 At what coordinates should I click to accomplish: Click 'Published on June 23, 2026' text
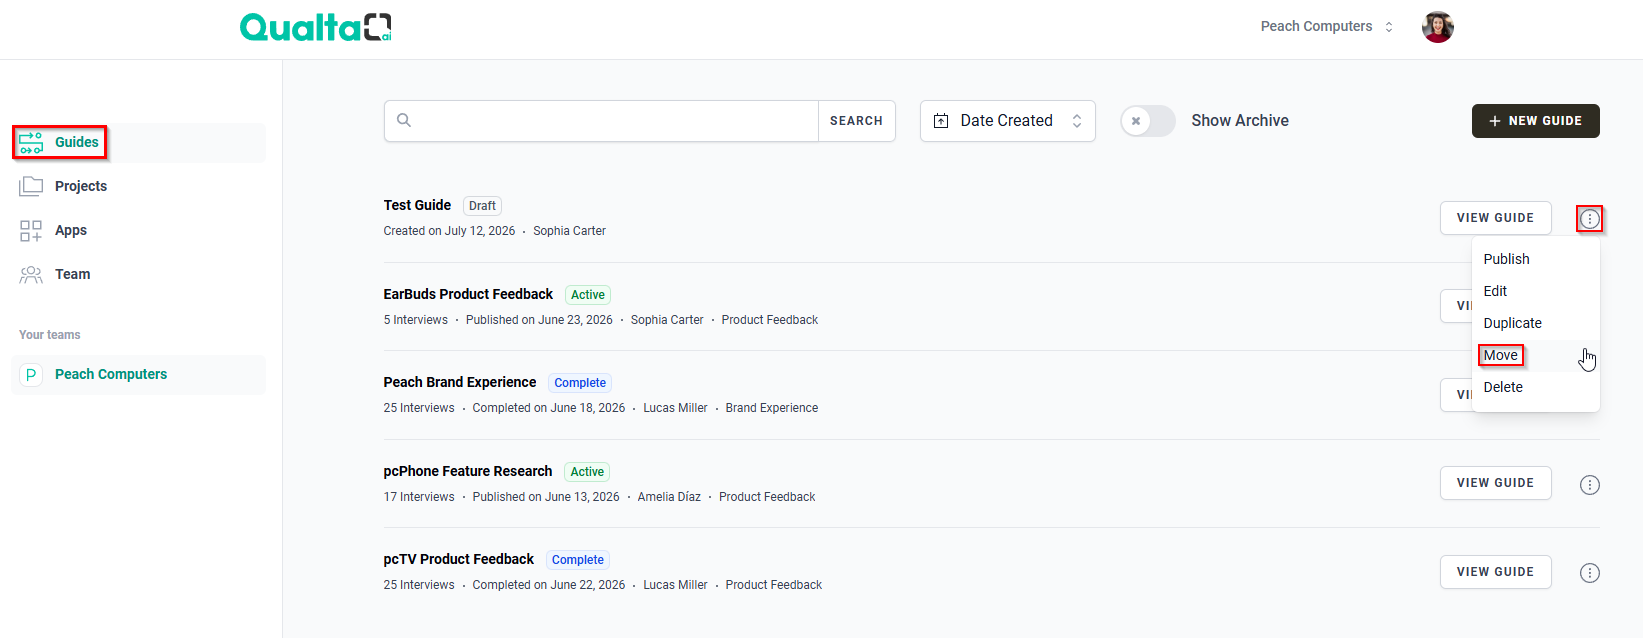pyautogui.click(x=539, y=320)
